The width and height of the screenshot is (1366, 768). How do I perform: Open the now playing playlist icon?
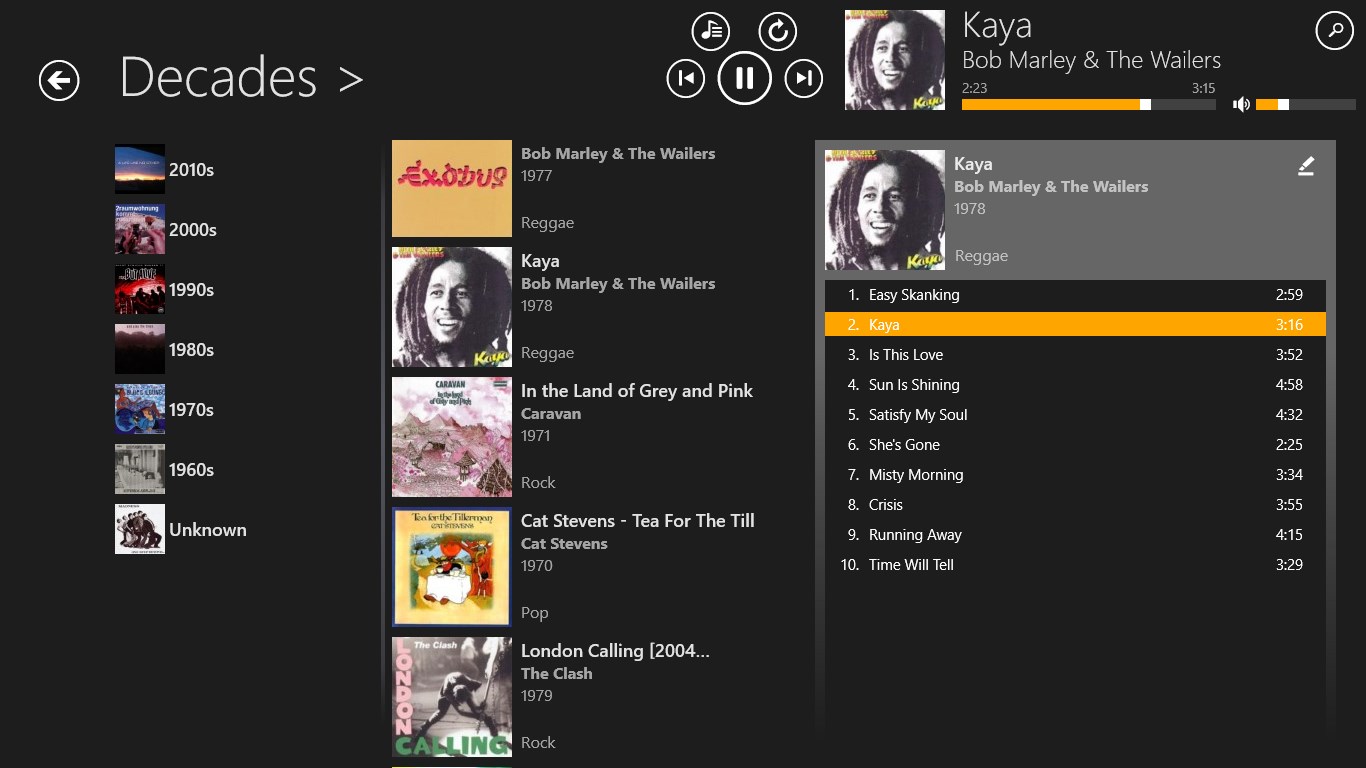[711, 32]
